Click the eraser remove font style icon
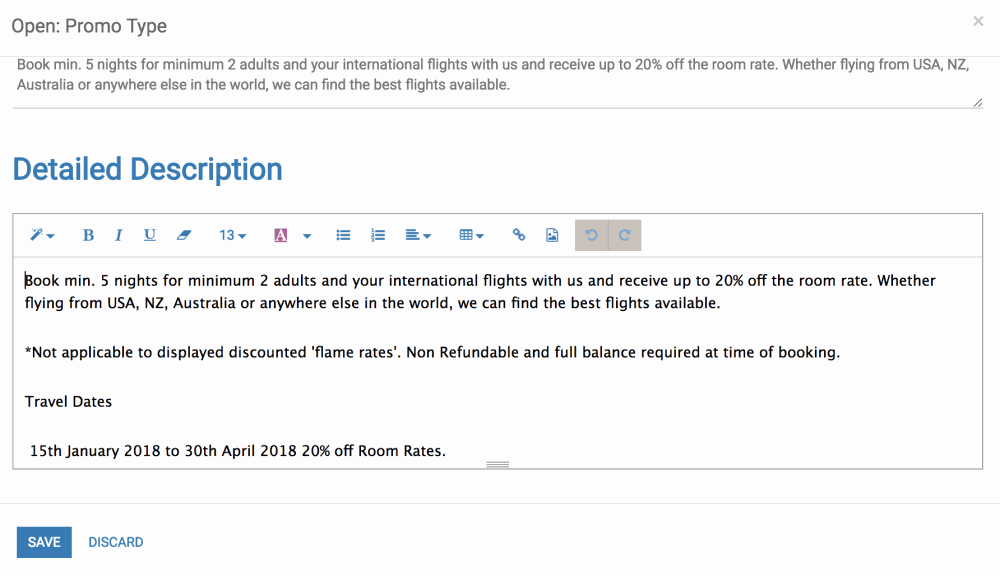Viewport: 1000px width, 576px height. point(184,235)
